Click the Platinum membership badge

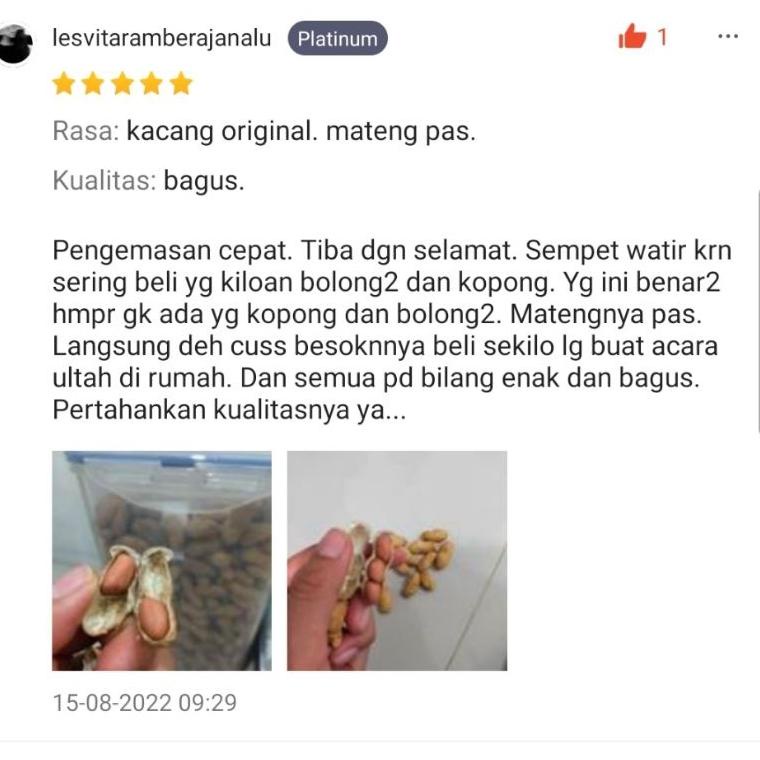click(x=337, y=38)
